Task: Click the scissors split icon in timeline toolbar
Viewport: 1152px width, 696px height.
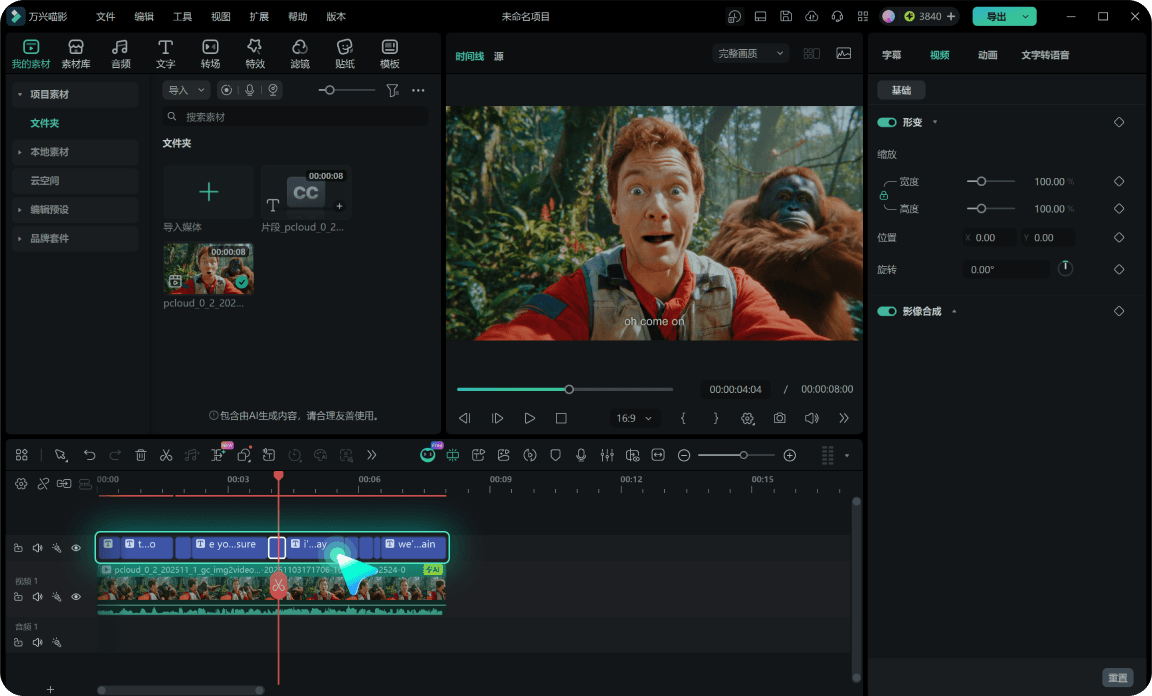Action: pos(166,456)
